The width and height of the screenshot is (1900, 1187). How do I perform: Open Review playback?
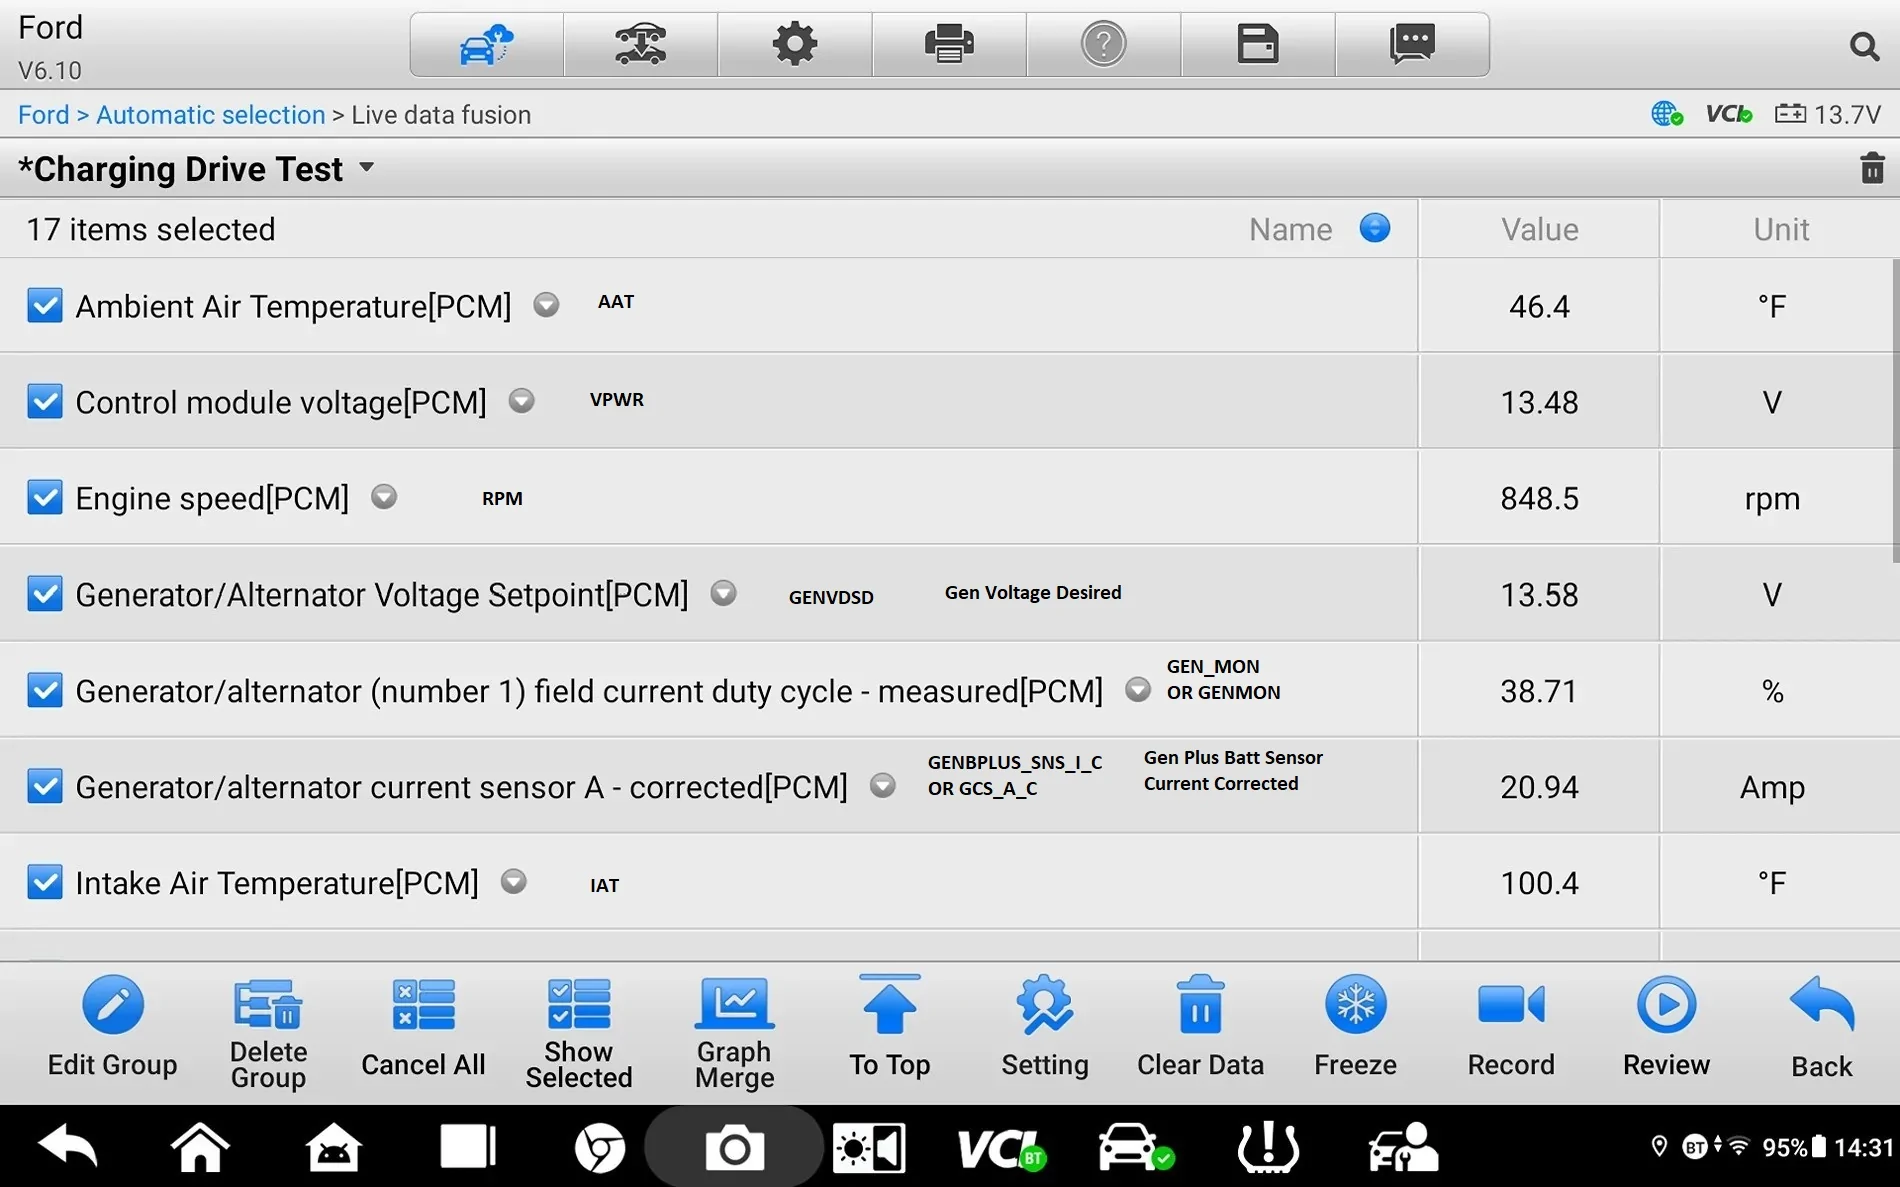(x=1666, y=1027)
